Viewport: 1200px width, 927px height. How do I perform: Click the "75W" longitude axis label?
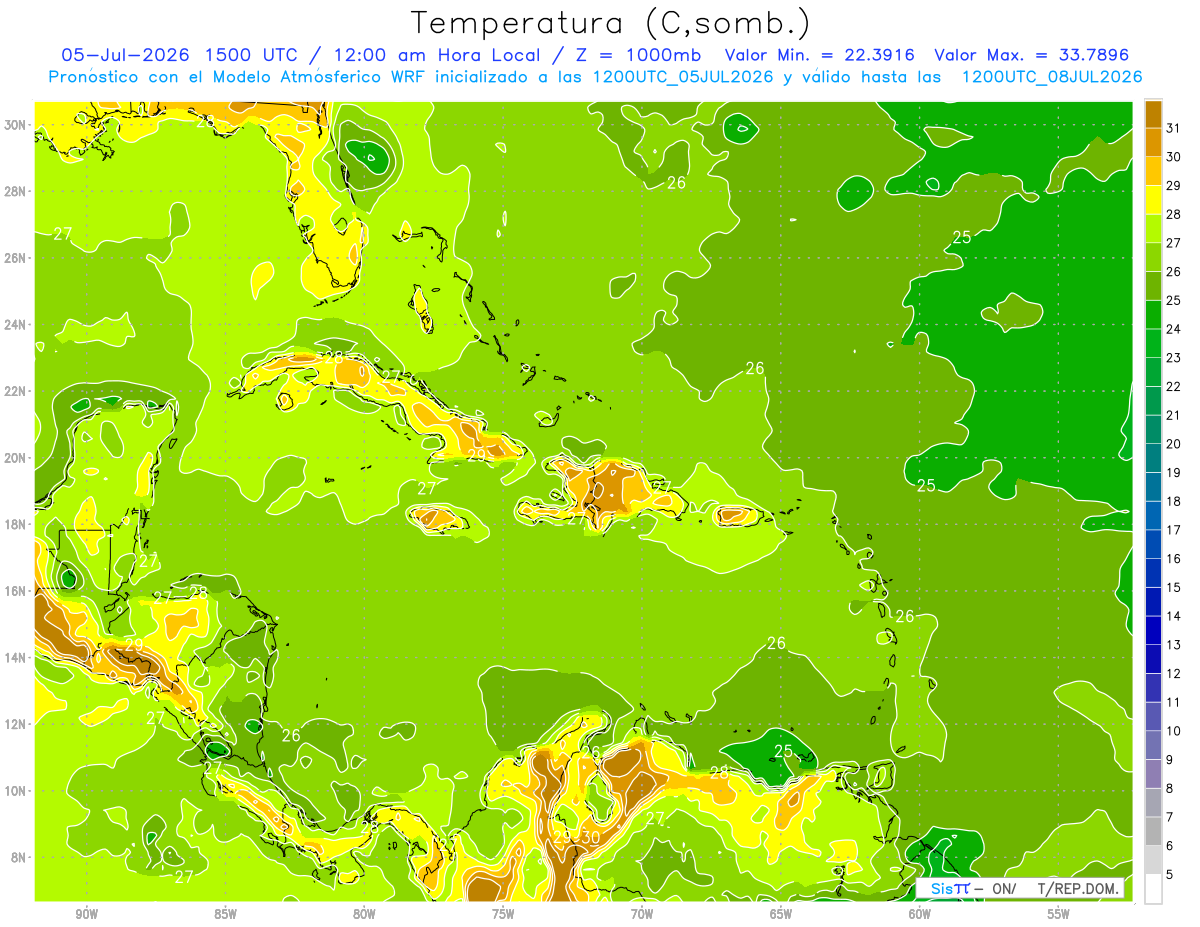coord(503,914)
